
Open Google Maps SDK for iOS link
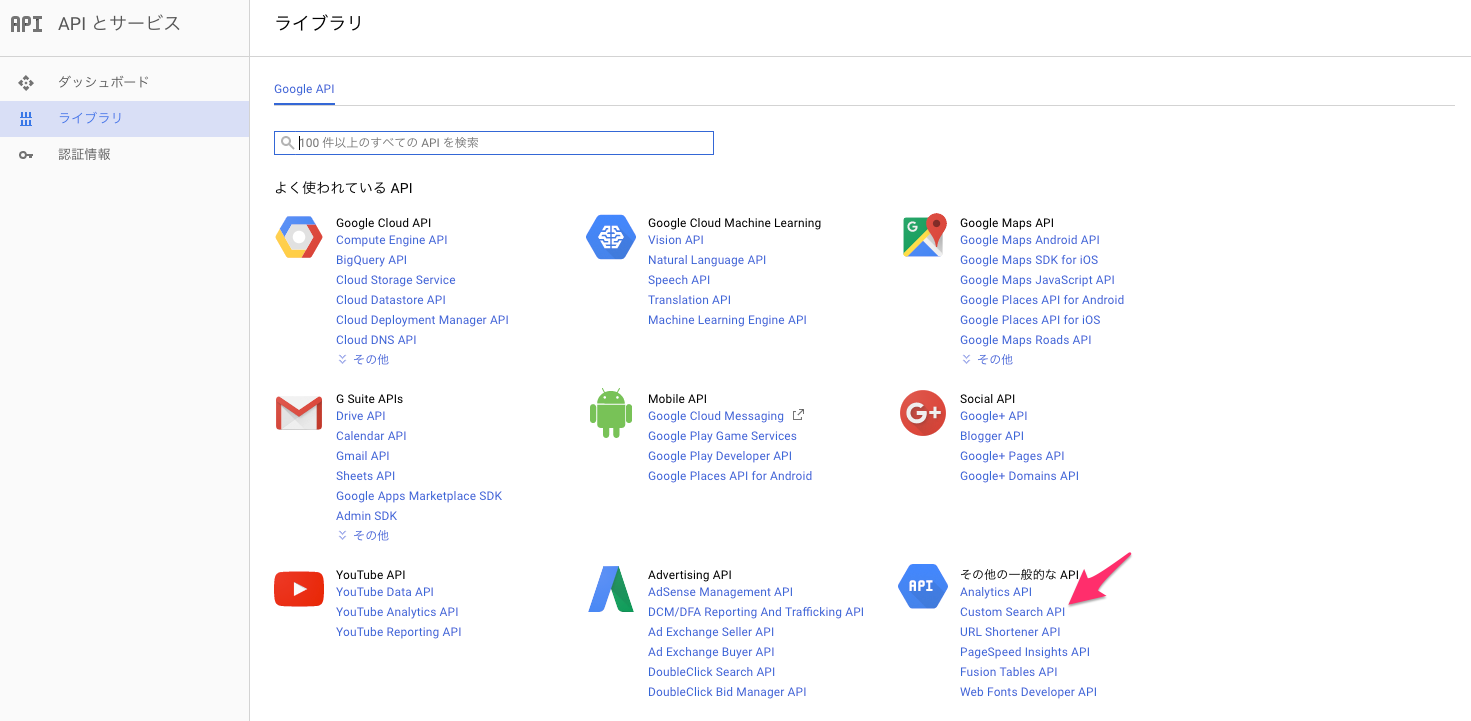click(x=1029, y=260)
